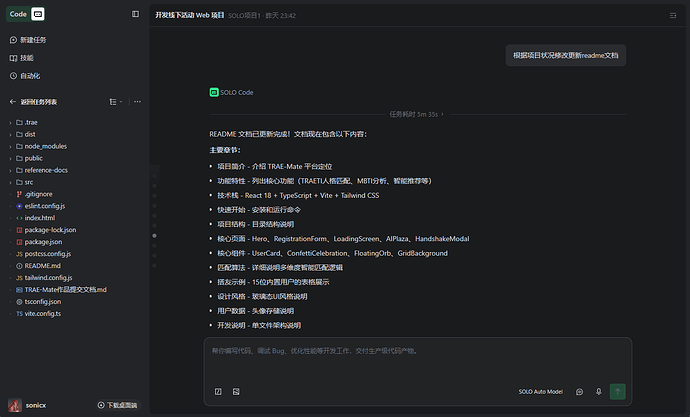Click the 项目简介 bullet line
The height and width of the screenshot is (417, 690).
pos(275,167)
